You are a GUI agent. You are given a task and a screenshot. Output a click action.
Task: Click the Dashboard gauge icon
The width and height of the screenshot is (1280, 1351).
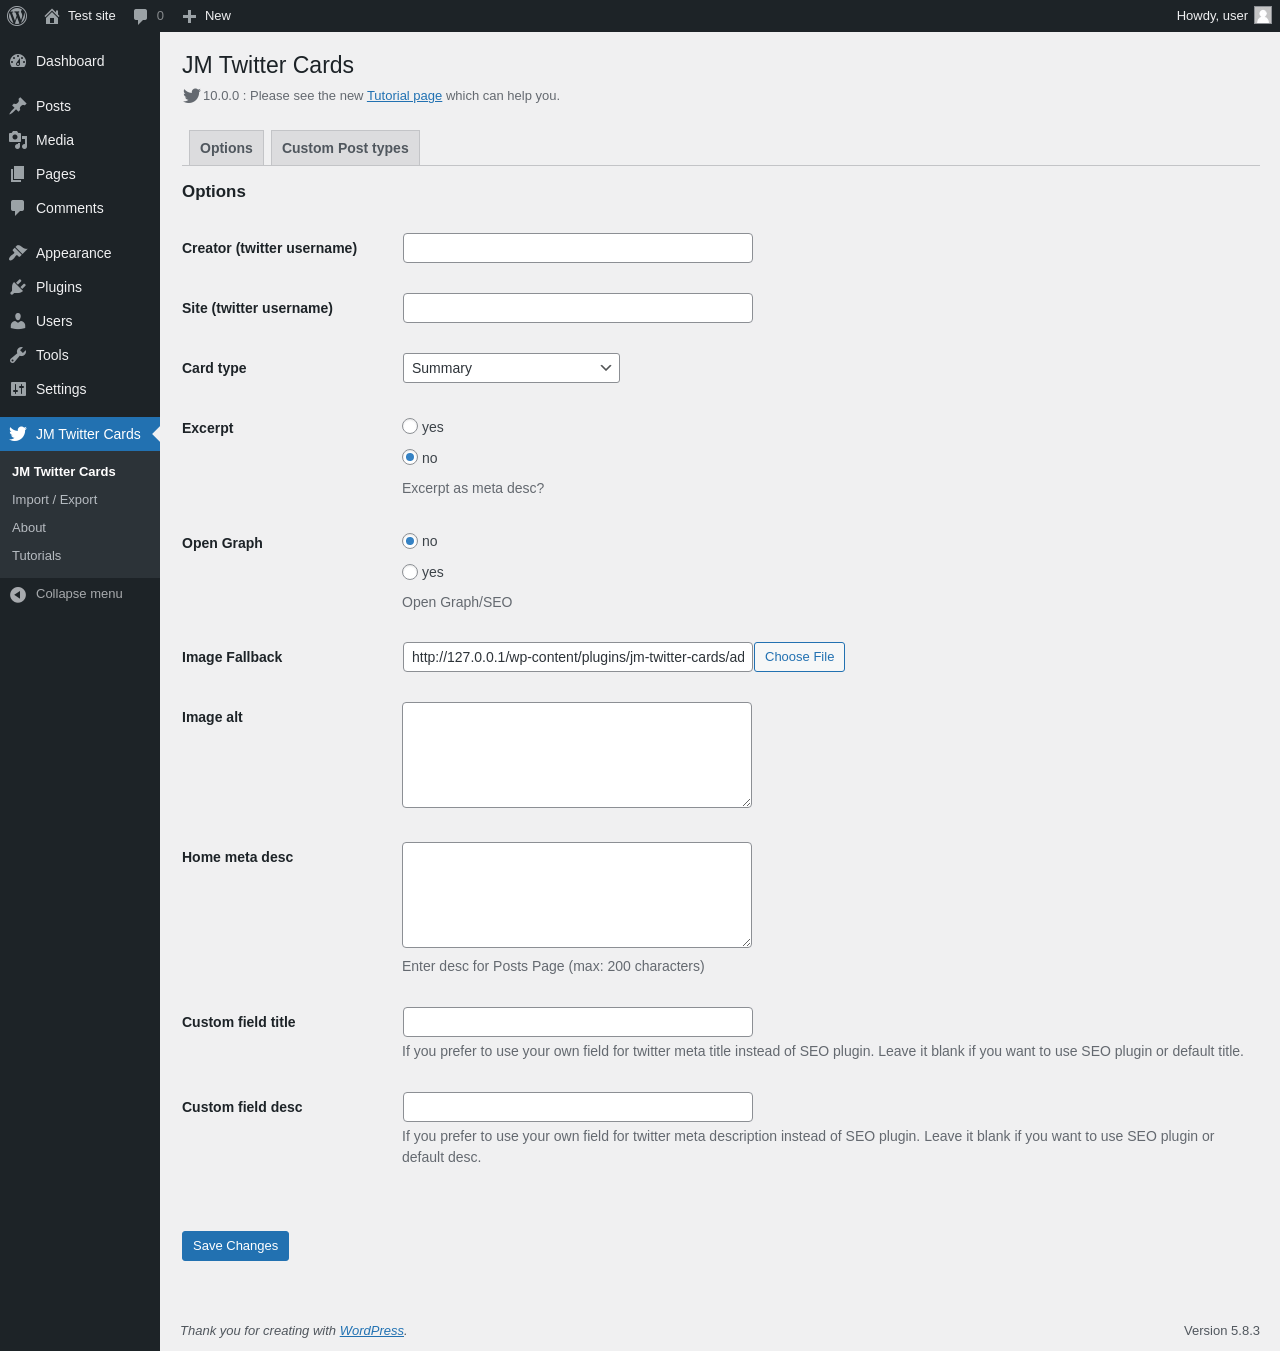coord(18,61)
